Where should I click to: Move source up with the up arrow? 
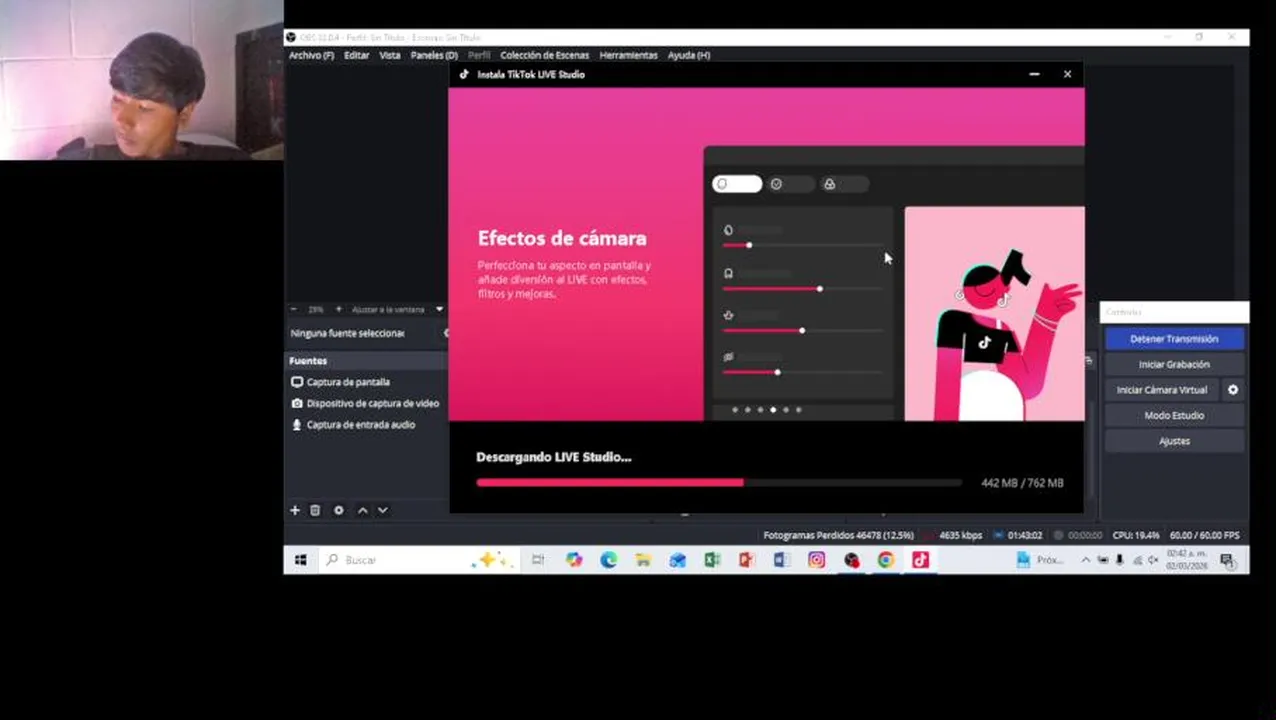(x=363, y=510)
